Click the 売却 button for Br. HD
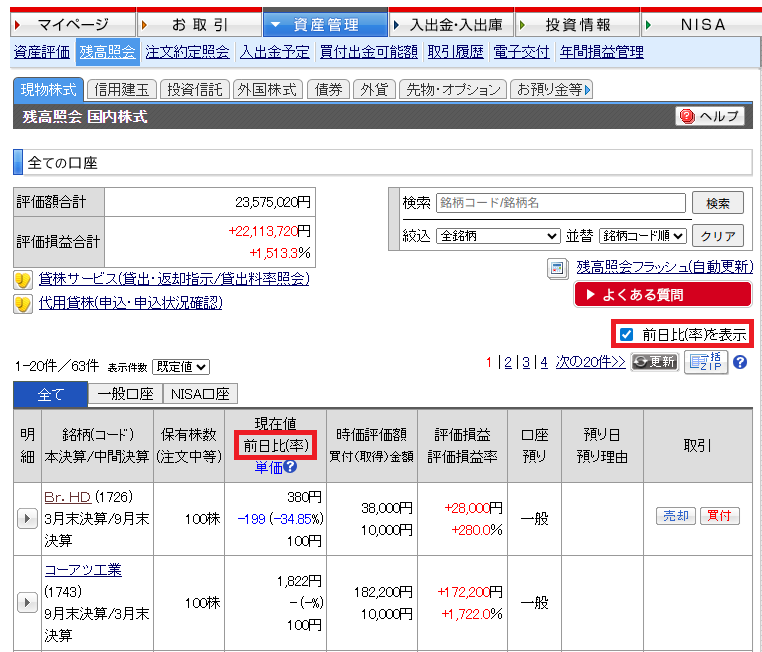This screenshot has width=762, height=652. 675,516
